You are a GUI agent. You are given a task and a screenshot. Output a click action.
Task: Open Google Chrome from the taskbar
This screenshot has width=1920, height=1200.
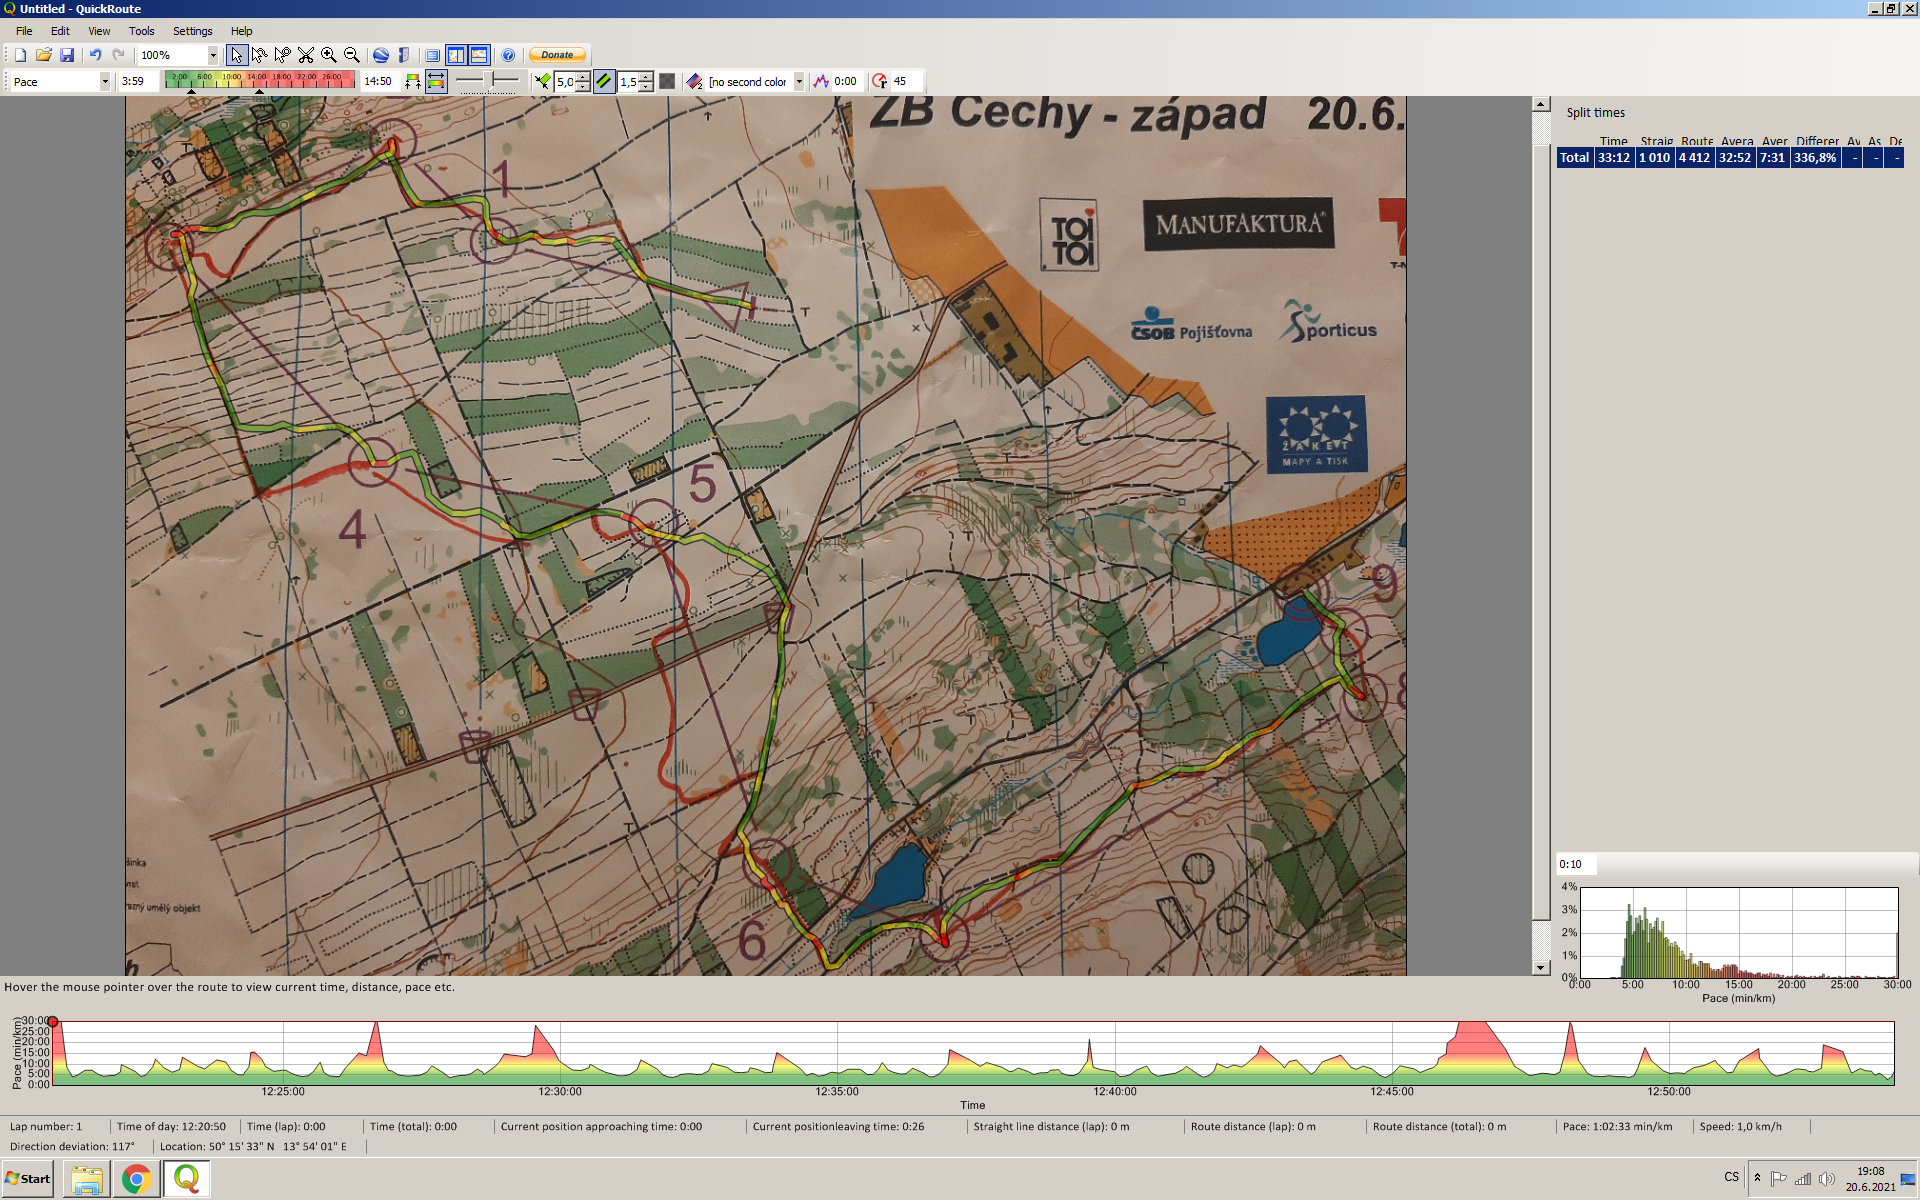[136, 1179]
